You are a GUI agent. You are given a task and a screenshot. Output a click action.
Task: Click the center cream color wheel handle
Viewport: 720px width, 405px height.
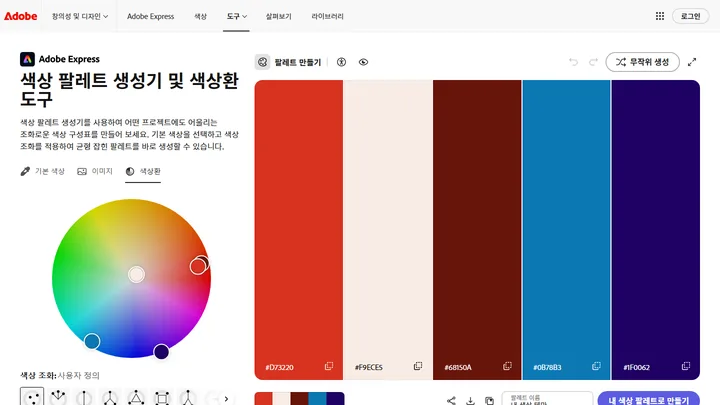point(136,275)
